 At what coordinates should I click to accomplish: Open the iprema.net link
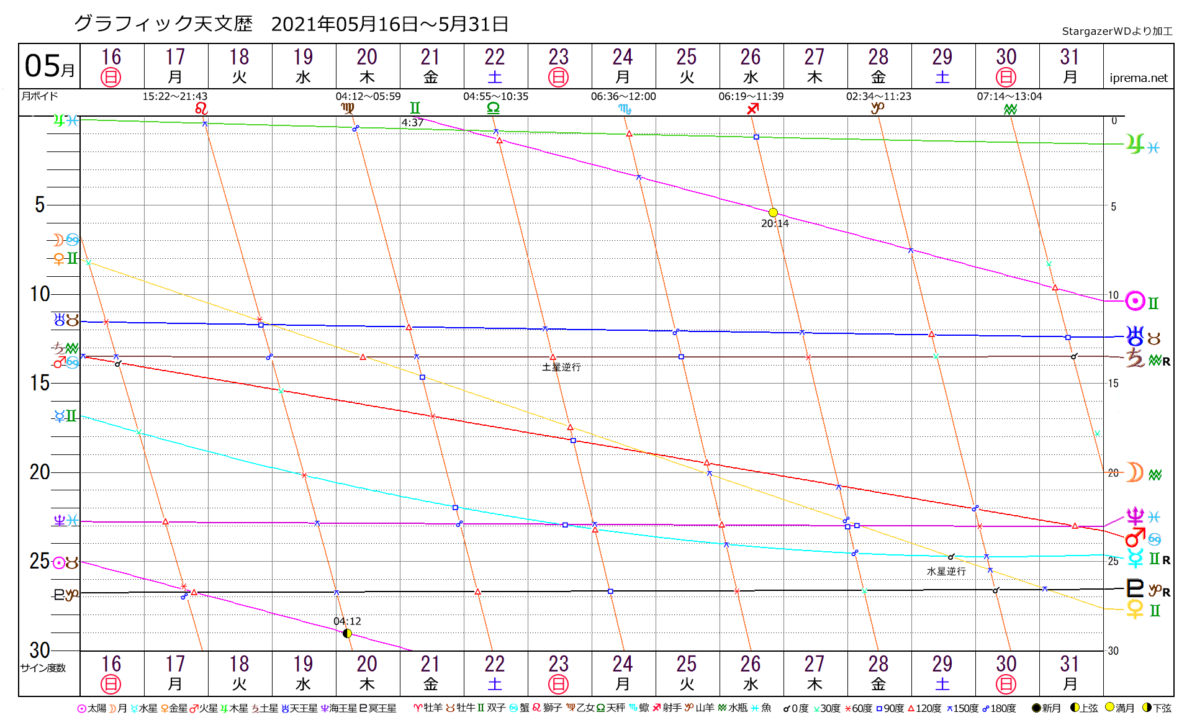[x=1139, y=77]
